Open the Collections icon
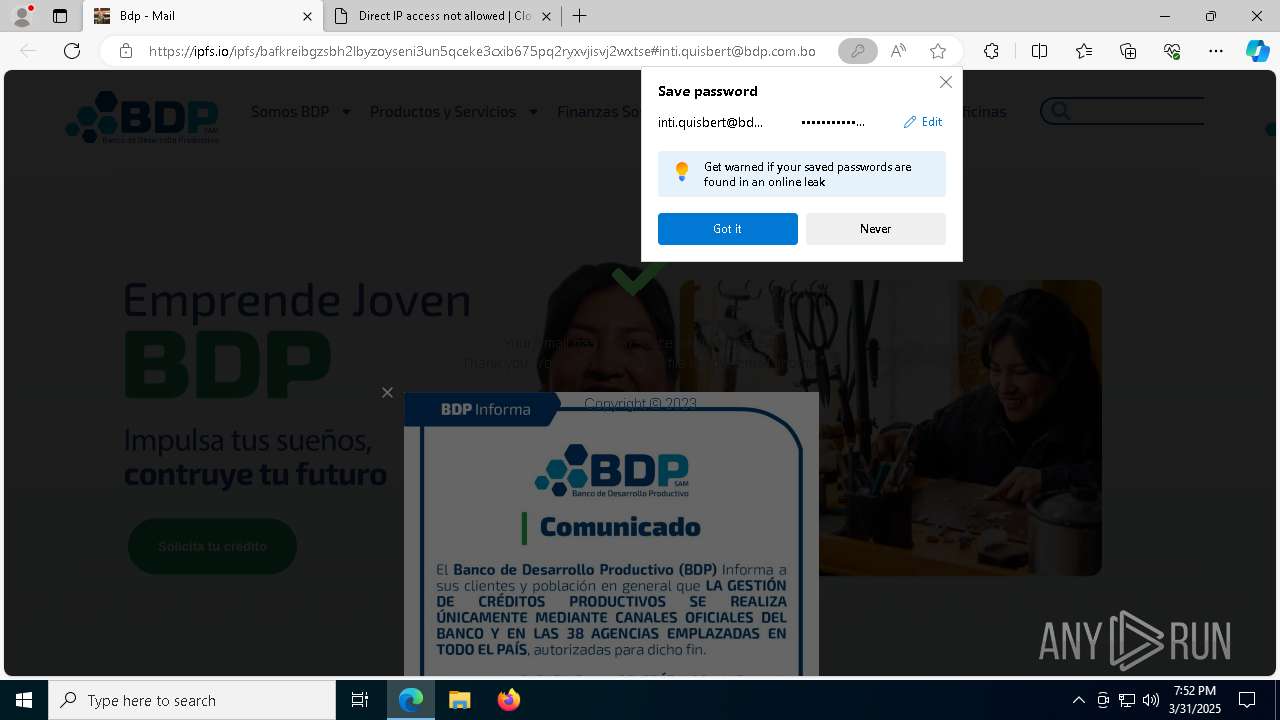This screenshot has width=1280, height=720. click(x=1128, y=51)
